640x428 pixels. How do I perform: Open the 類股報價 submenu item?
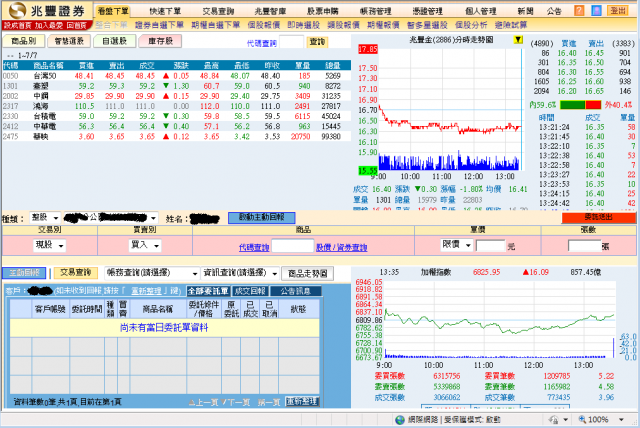(x=344, y=25)
